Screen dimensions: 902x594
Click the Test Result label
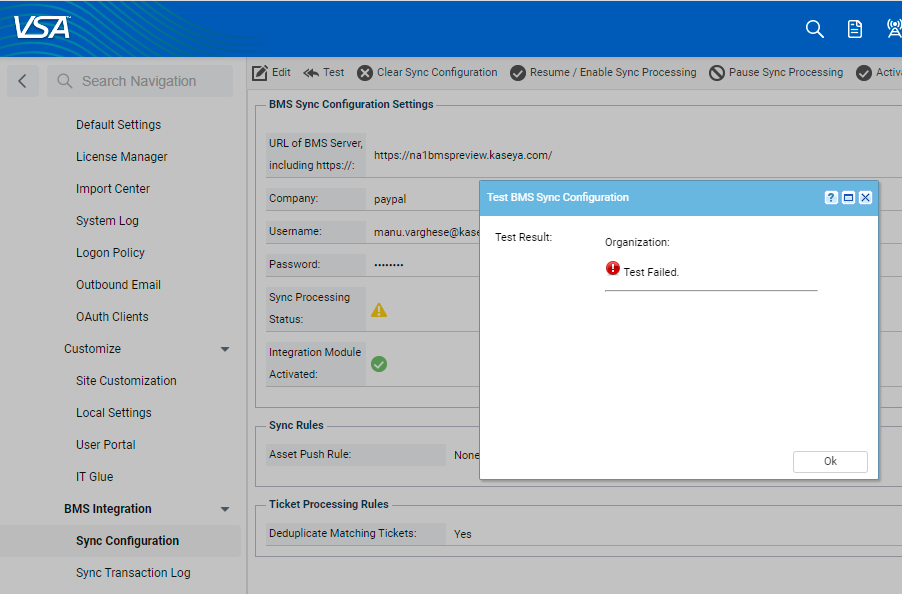(x=523, y=237)
